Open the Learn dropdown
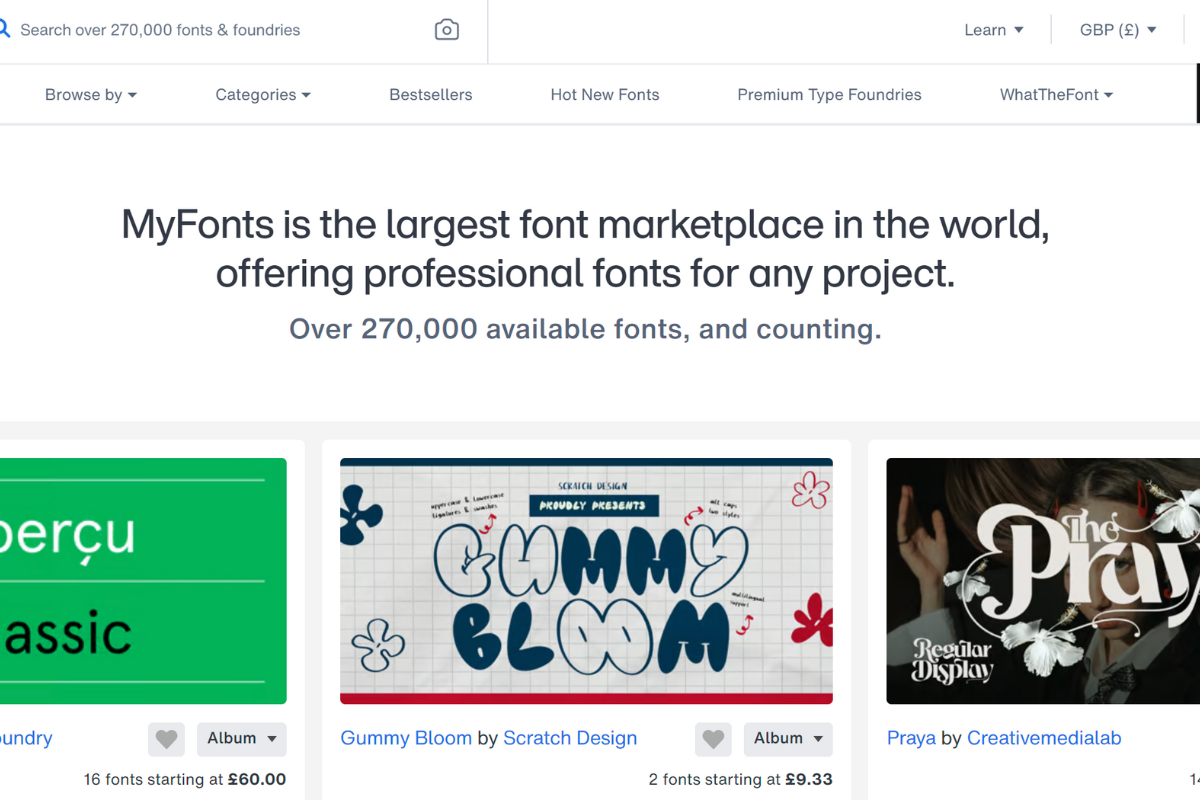Image resolution: width=1200 pixels, height=800 pixels. (994, 30)
